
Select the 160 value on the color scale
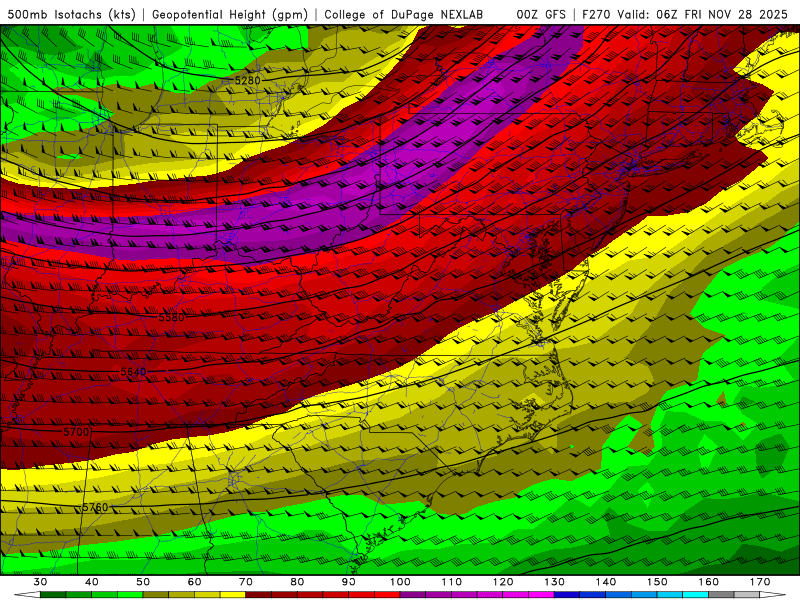[709, 582]
